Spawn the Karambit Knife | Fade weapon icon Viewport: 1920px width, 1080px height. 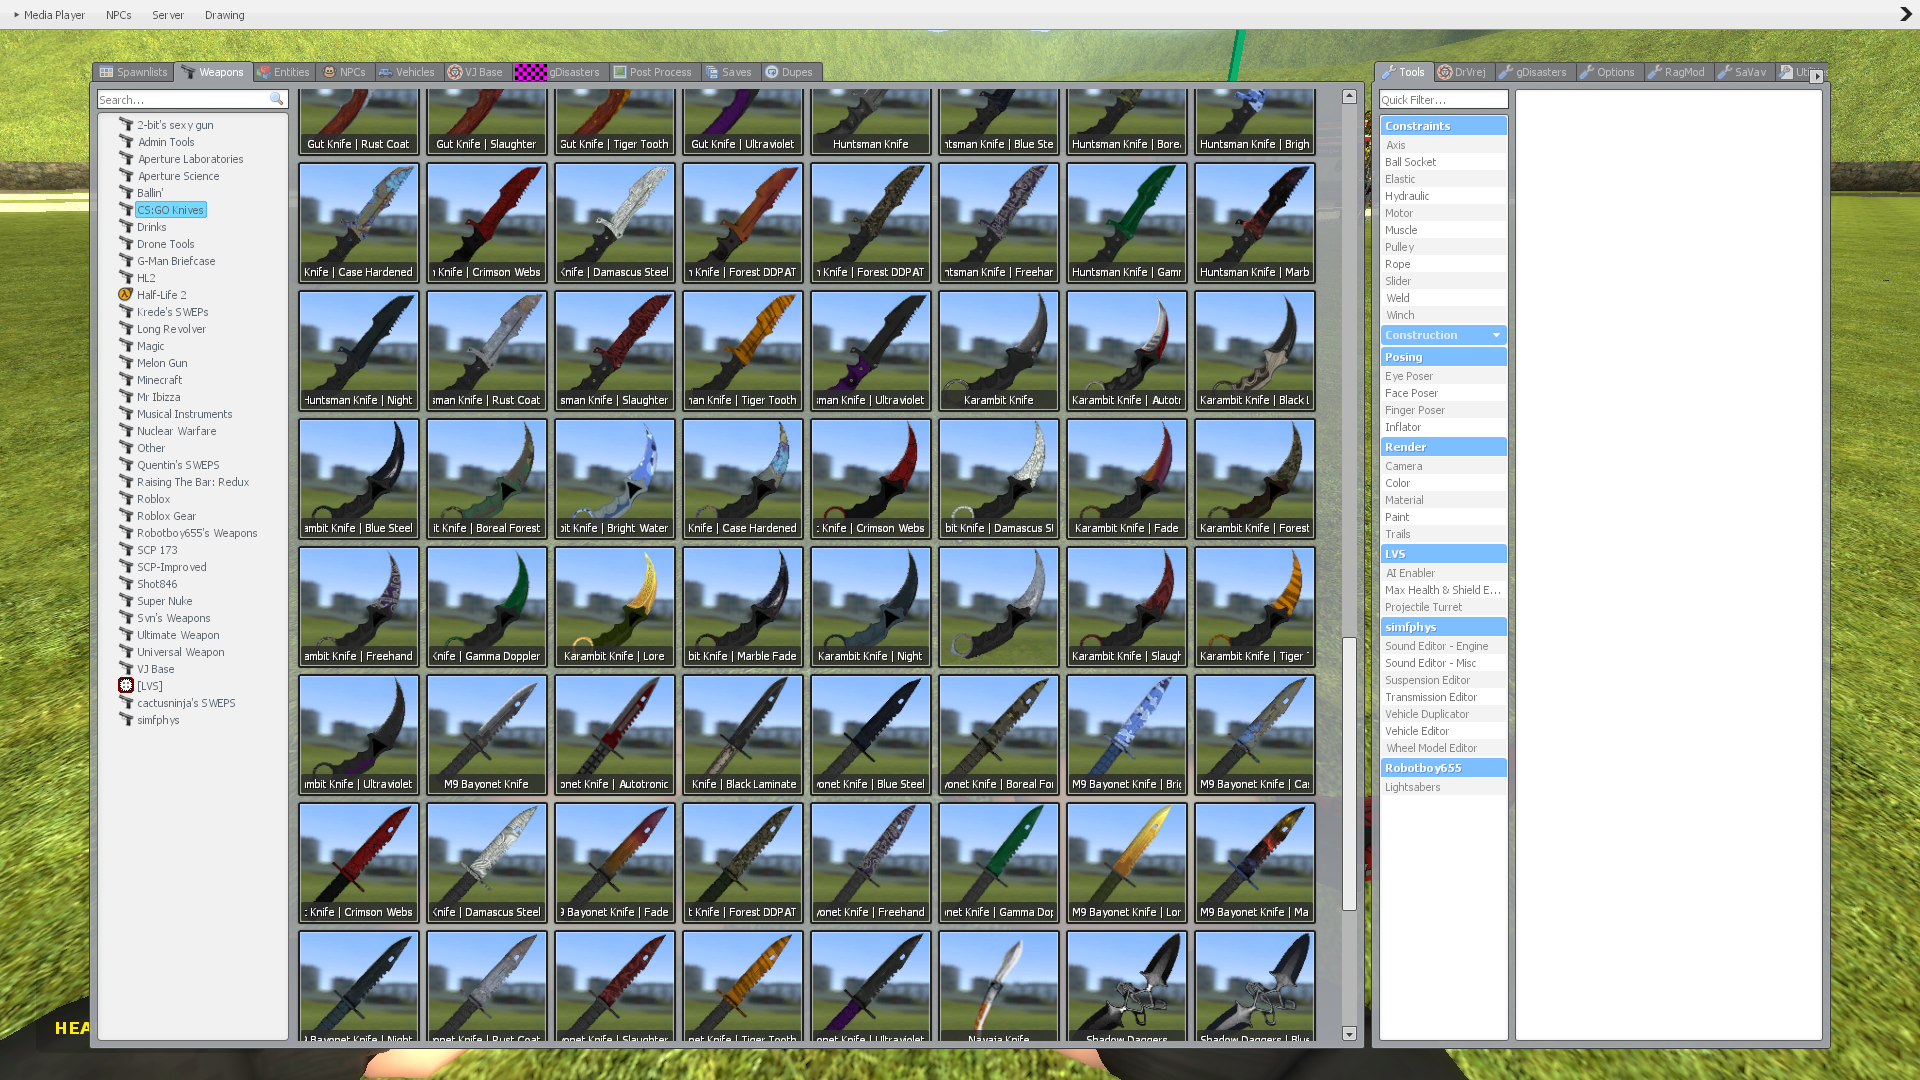[1126, 478]
